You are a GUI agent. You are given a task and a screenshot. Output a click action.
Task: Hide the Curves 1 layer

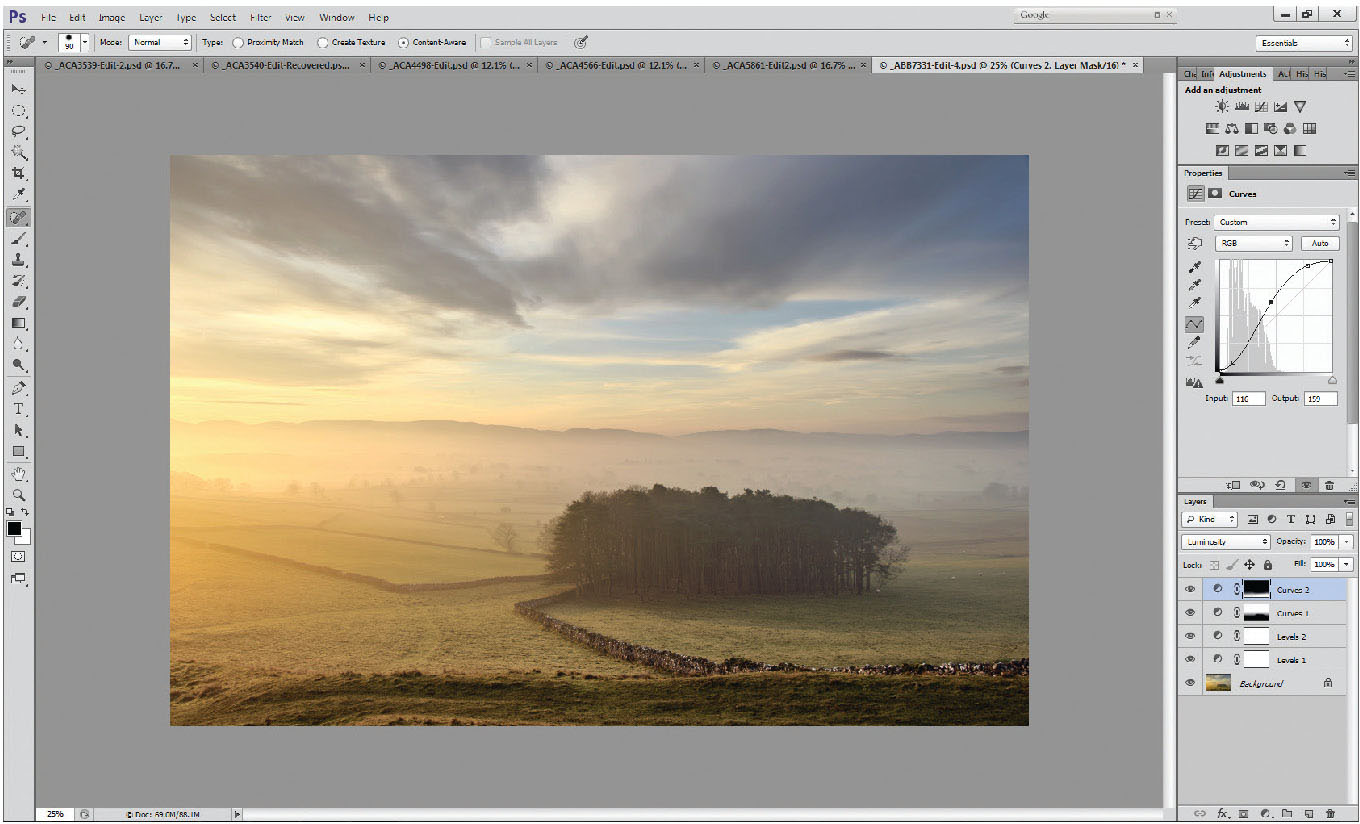pyautogui.click(x=1190, y=612)
